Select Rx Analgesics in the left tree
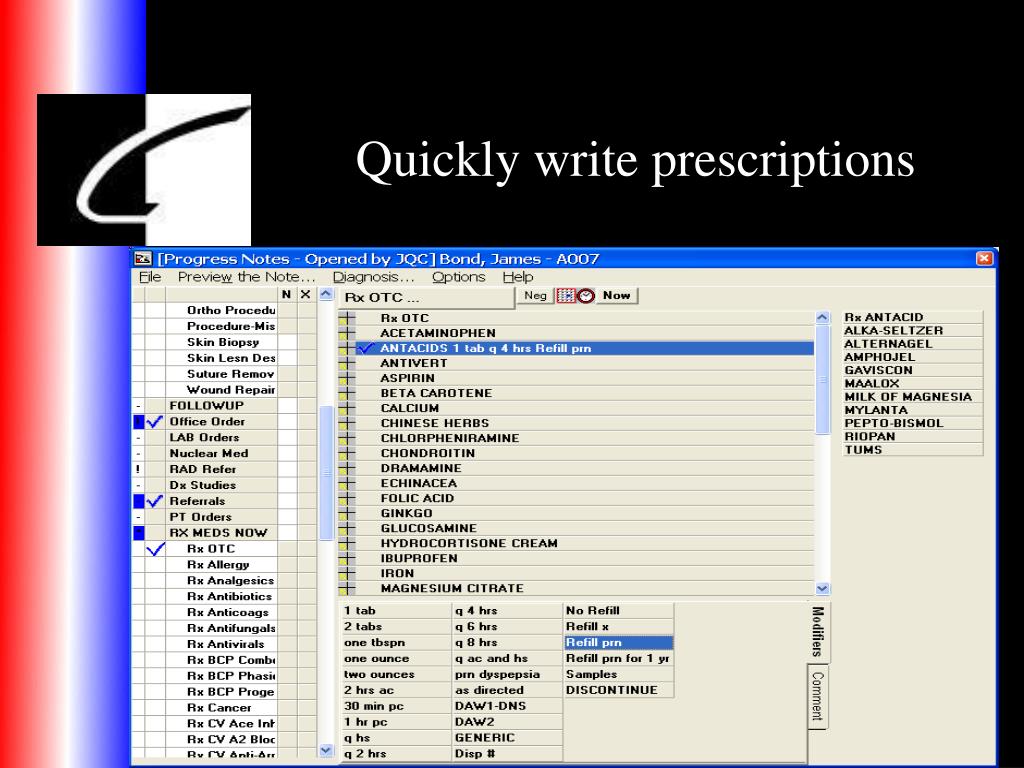1024x768 pixels. click(x=230, y=581)
